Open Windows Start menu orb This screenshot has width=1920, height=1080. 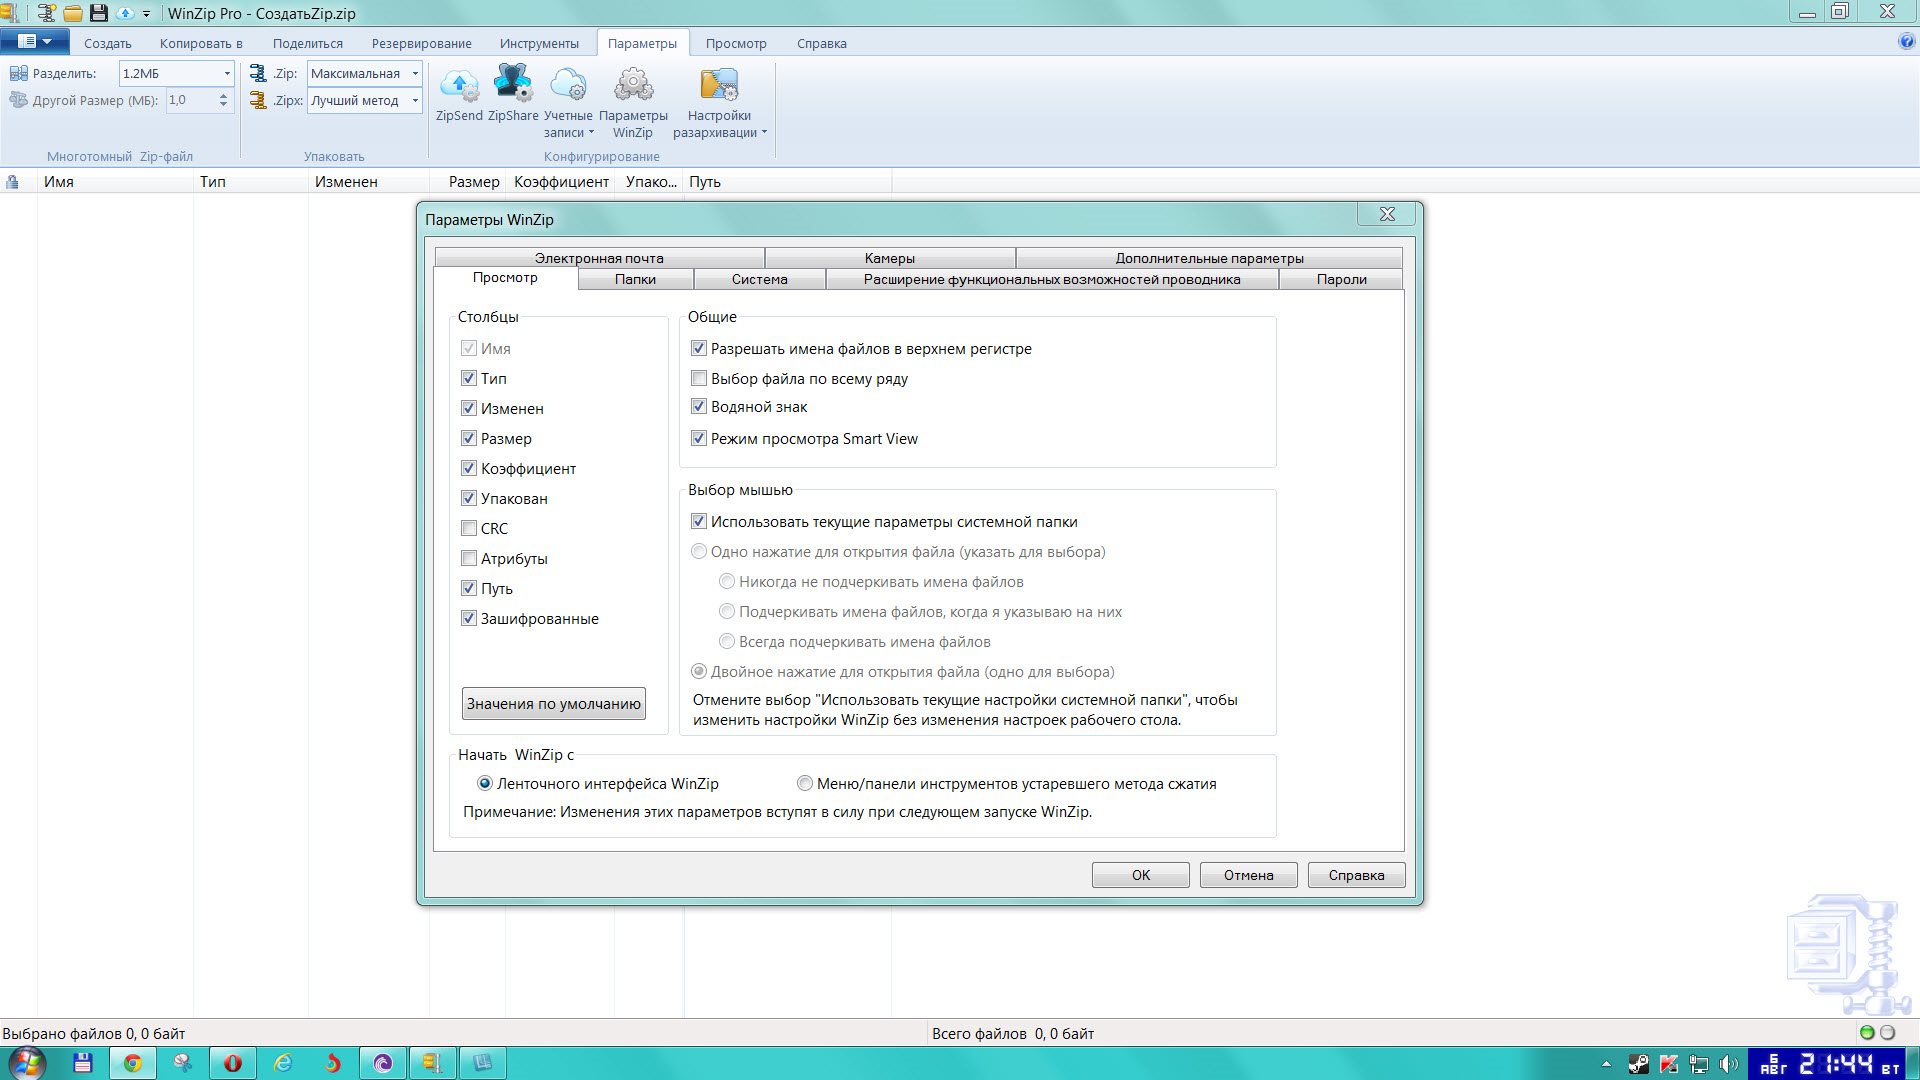point(27,1062)
